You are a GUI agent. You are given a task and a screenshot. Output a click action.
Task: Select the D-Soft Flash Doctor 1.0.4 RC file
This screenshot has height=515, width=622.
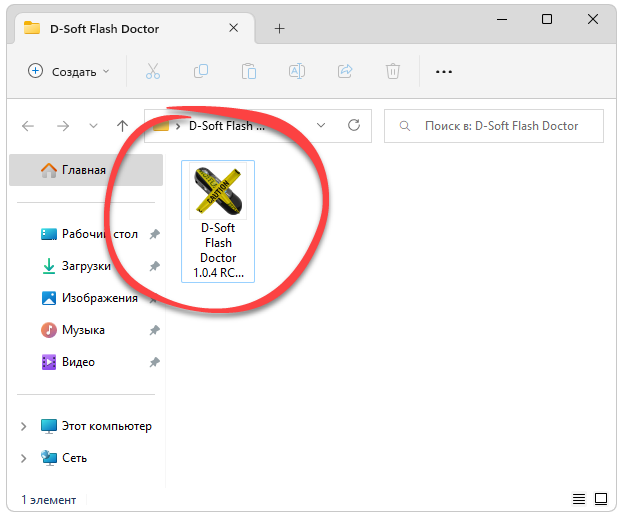[218, 221]
